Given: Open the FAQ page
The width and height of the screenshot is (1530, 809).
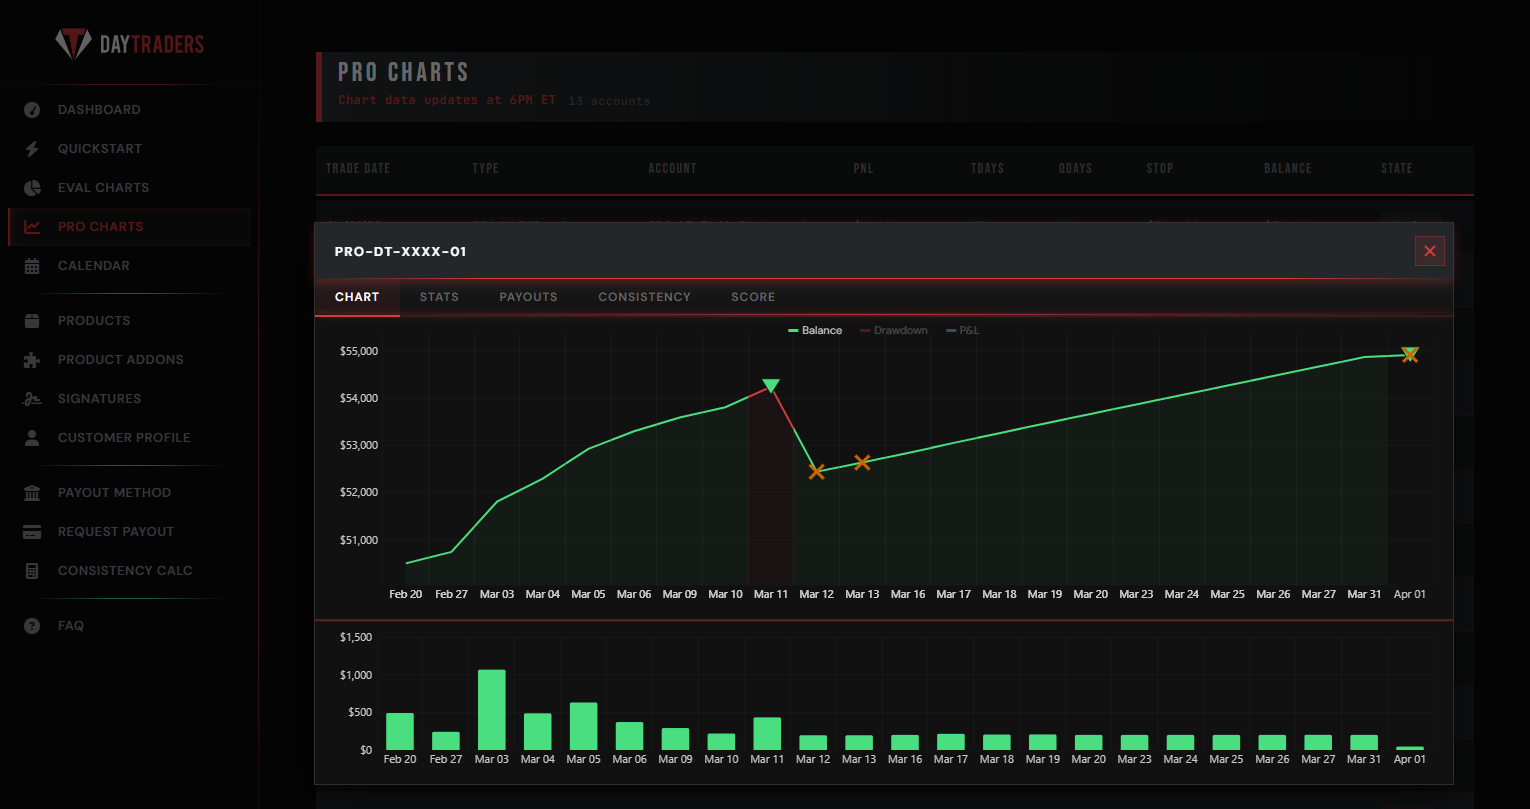Looking at the screenshot, I should (x=71, y=626).
